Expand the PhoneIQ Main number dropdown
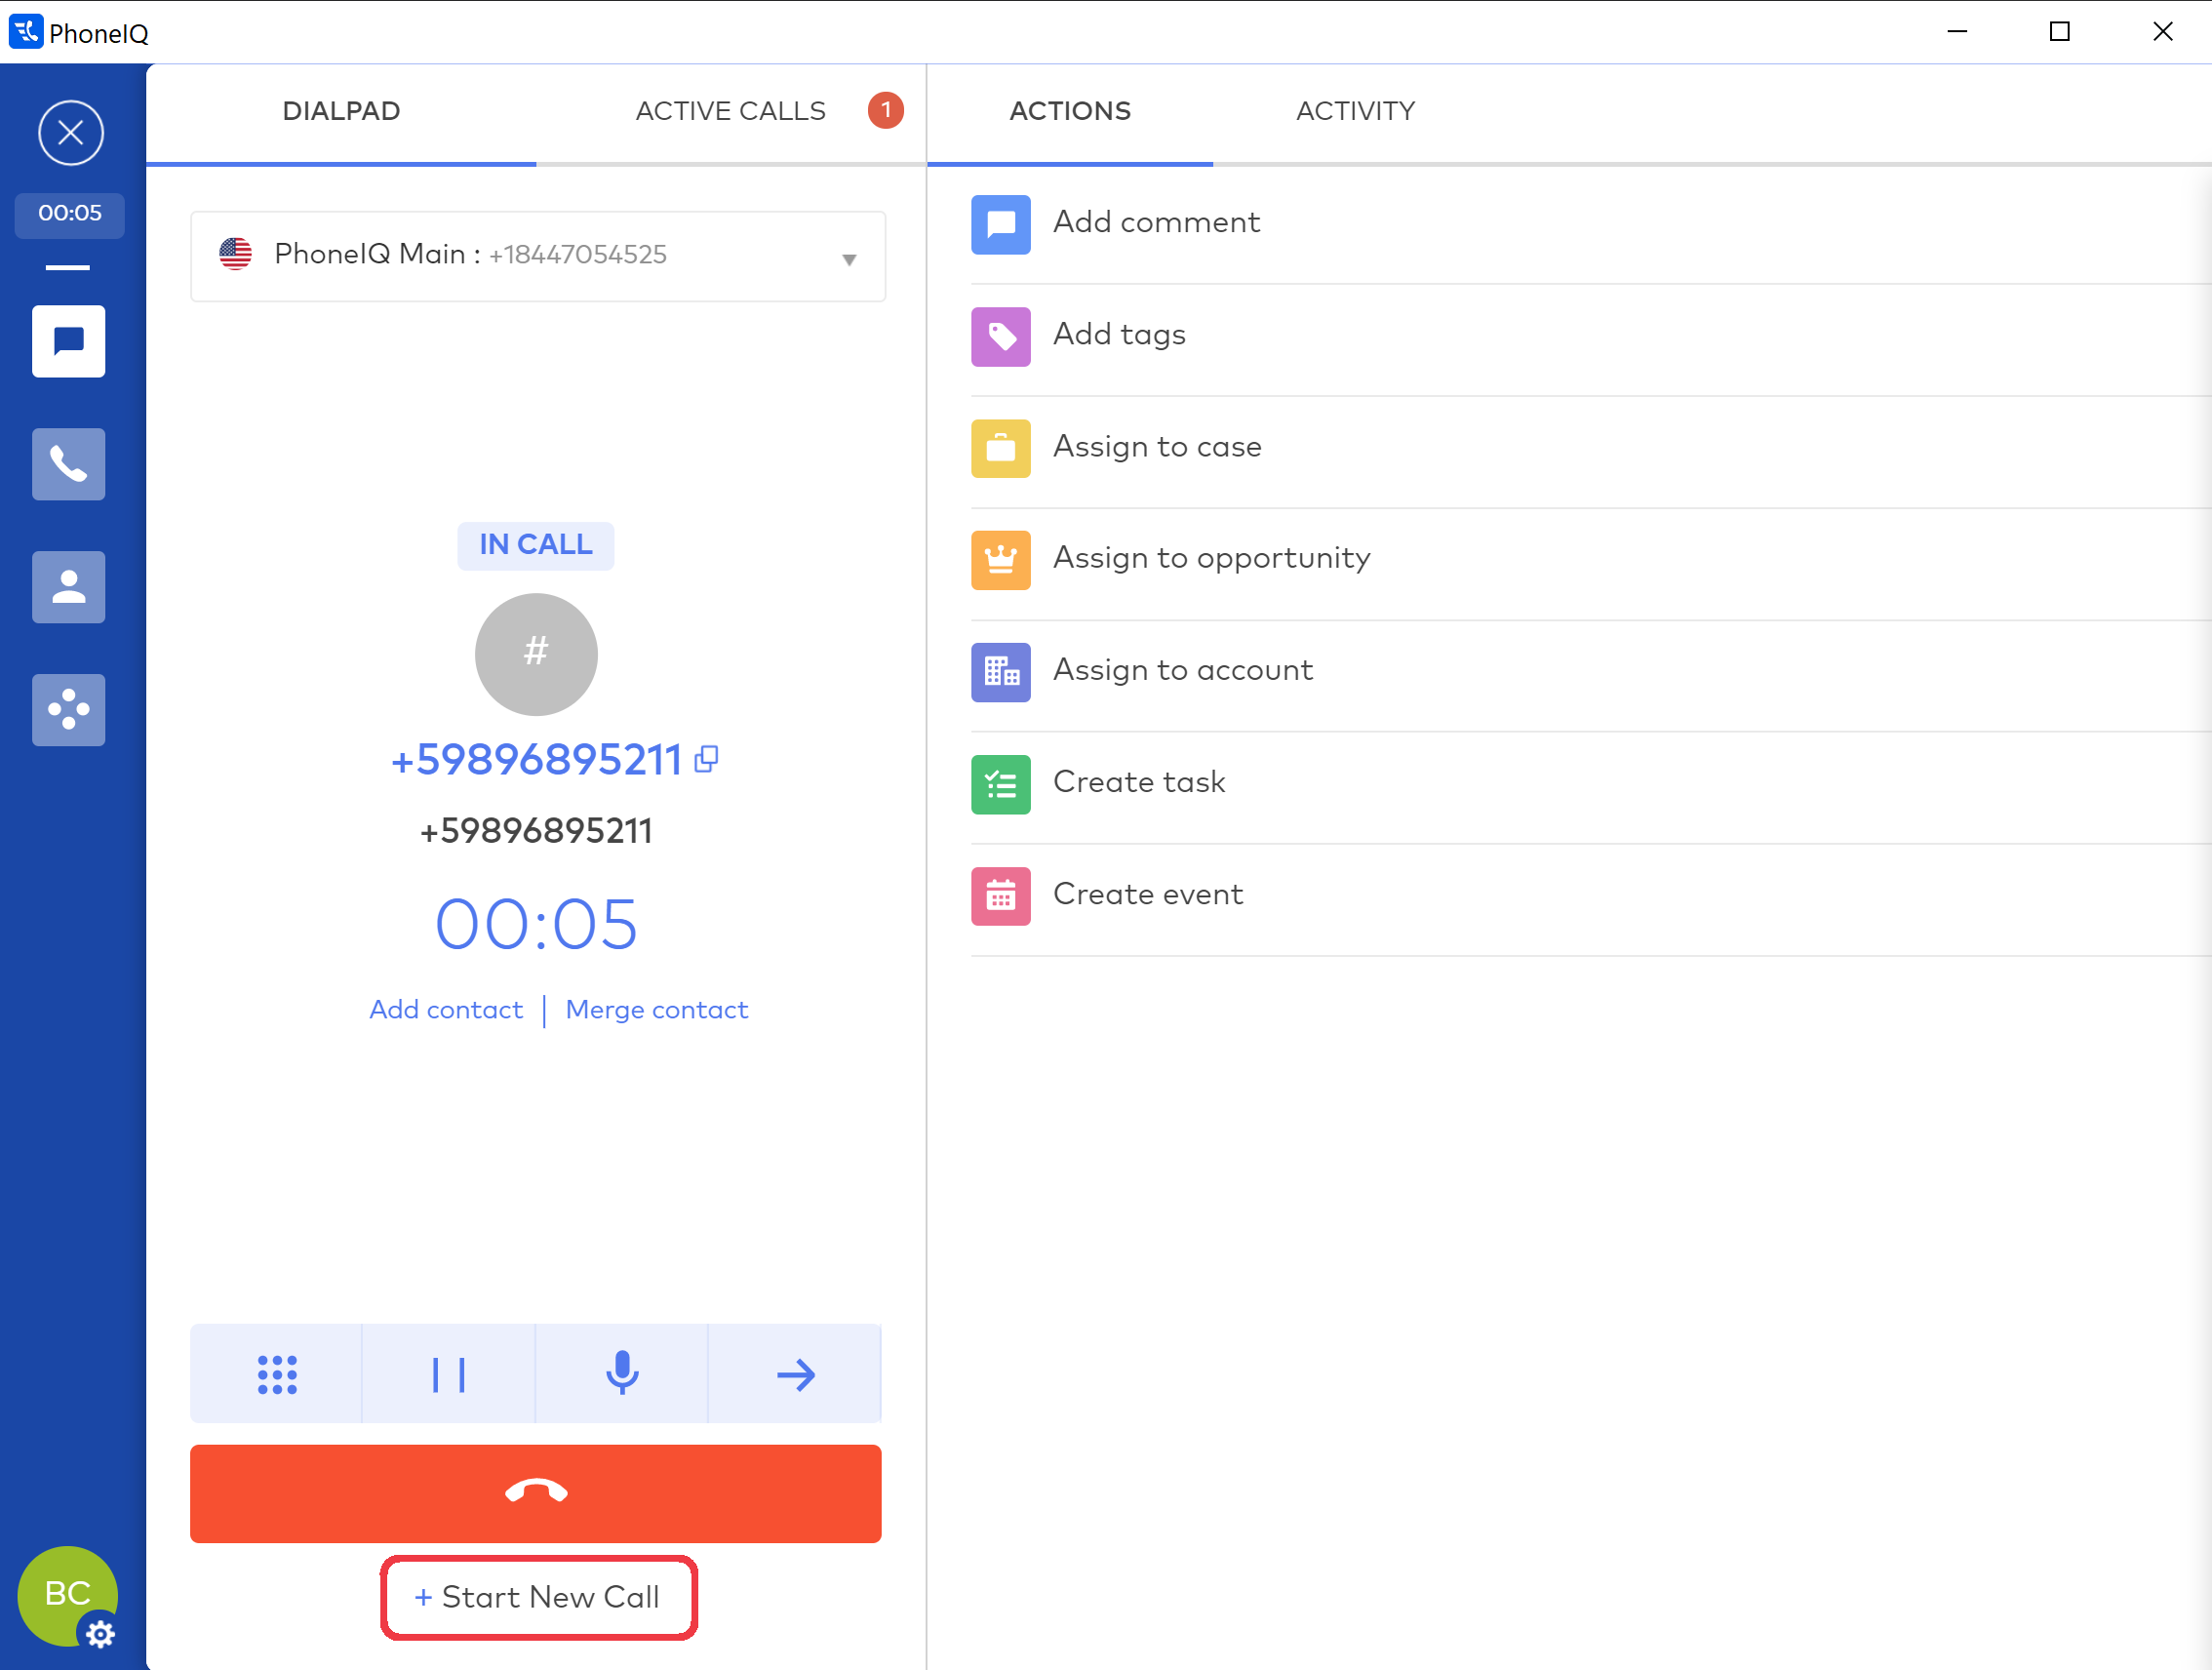 click(x=848, y=259)
